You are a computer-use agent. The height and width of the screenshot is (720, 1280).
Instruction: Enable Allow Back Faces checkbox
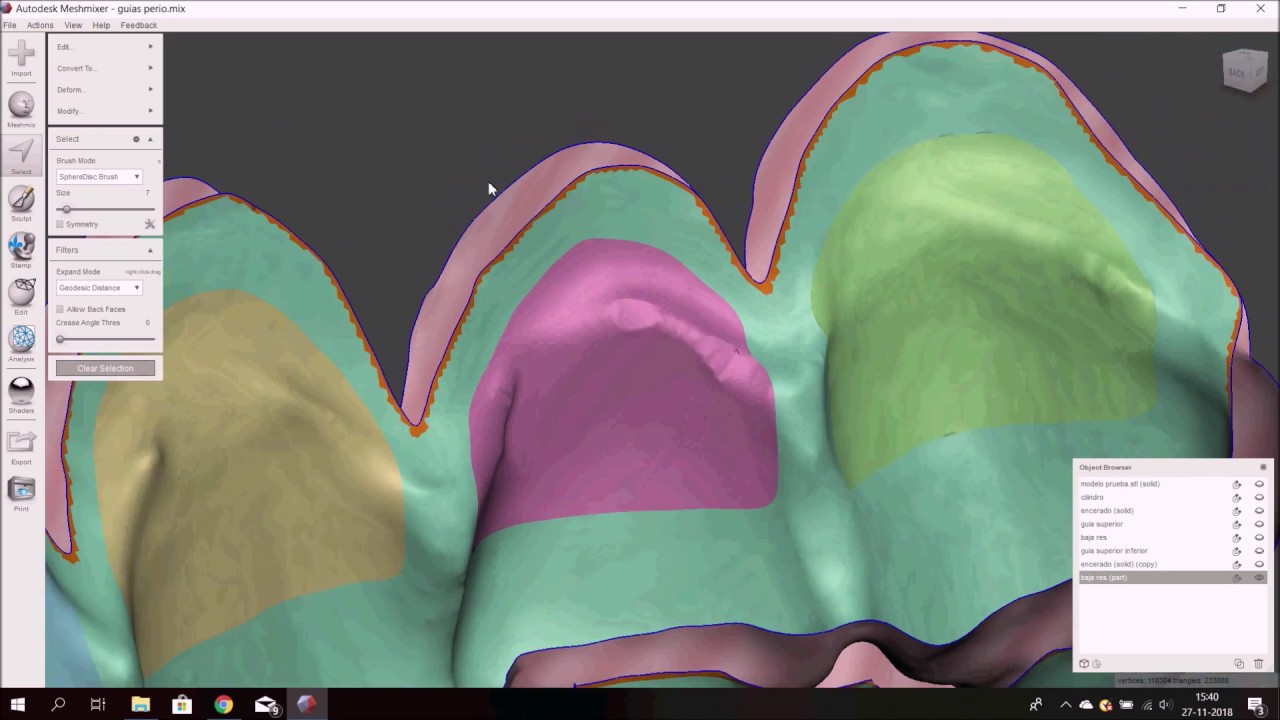point(60,309)
